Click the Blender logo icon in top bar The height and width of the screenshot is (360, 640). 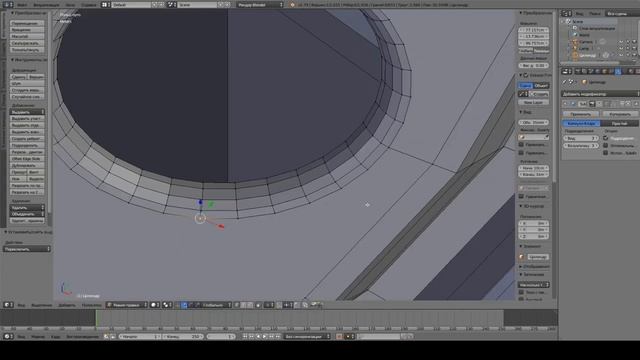point(292,4)
